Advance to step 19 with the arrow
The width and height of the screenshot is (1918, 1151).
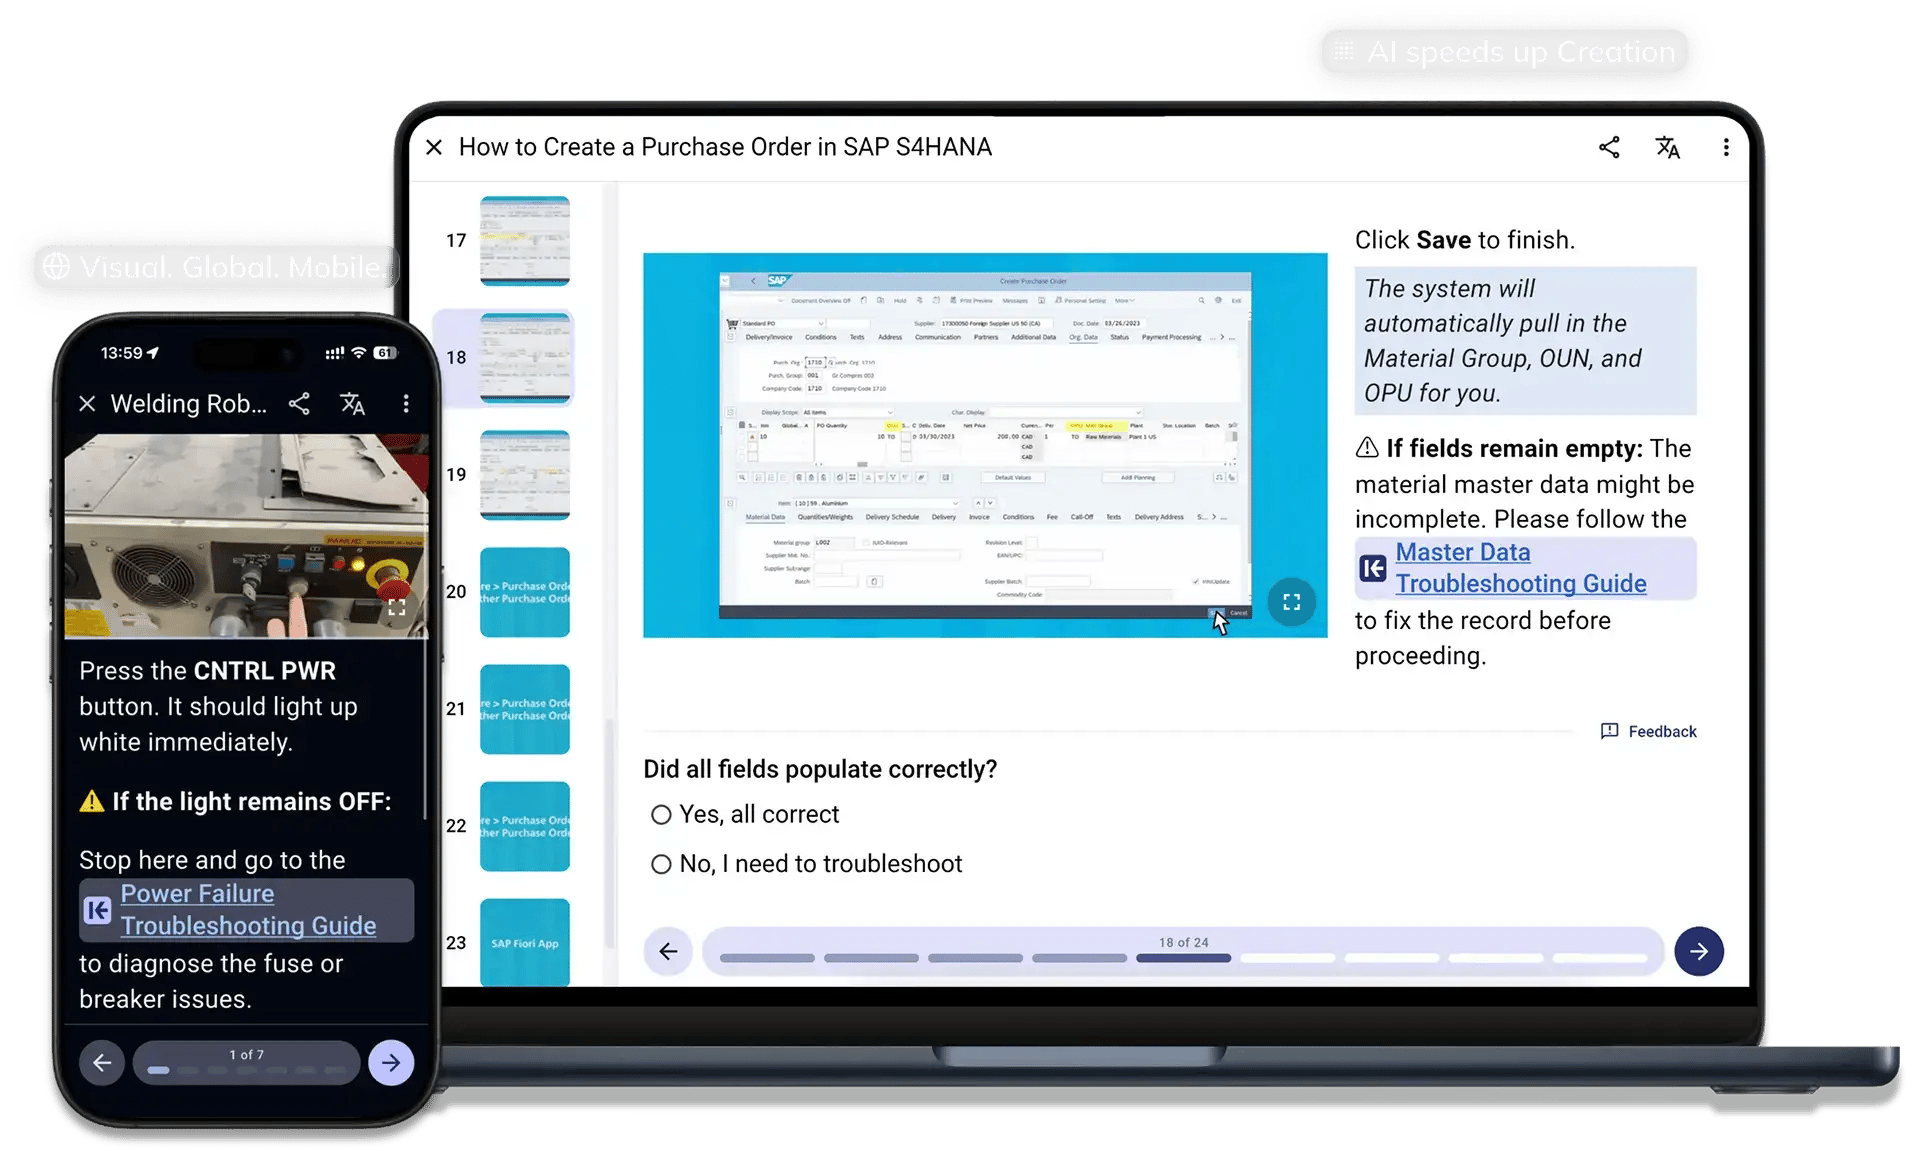click(x=1698, y=951)
